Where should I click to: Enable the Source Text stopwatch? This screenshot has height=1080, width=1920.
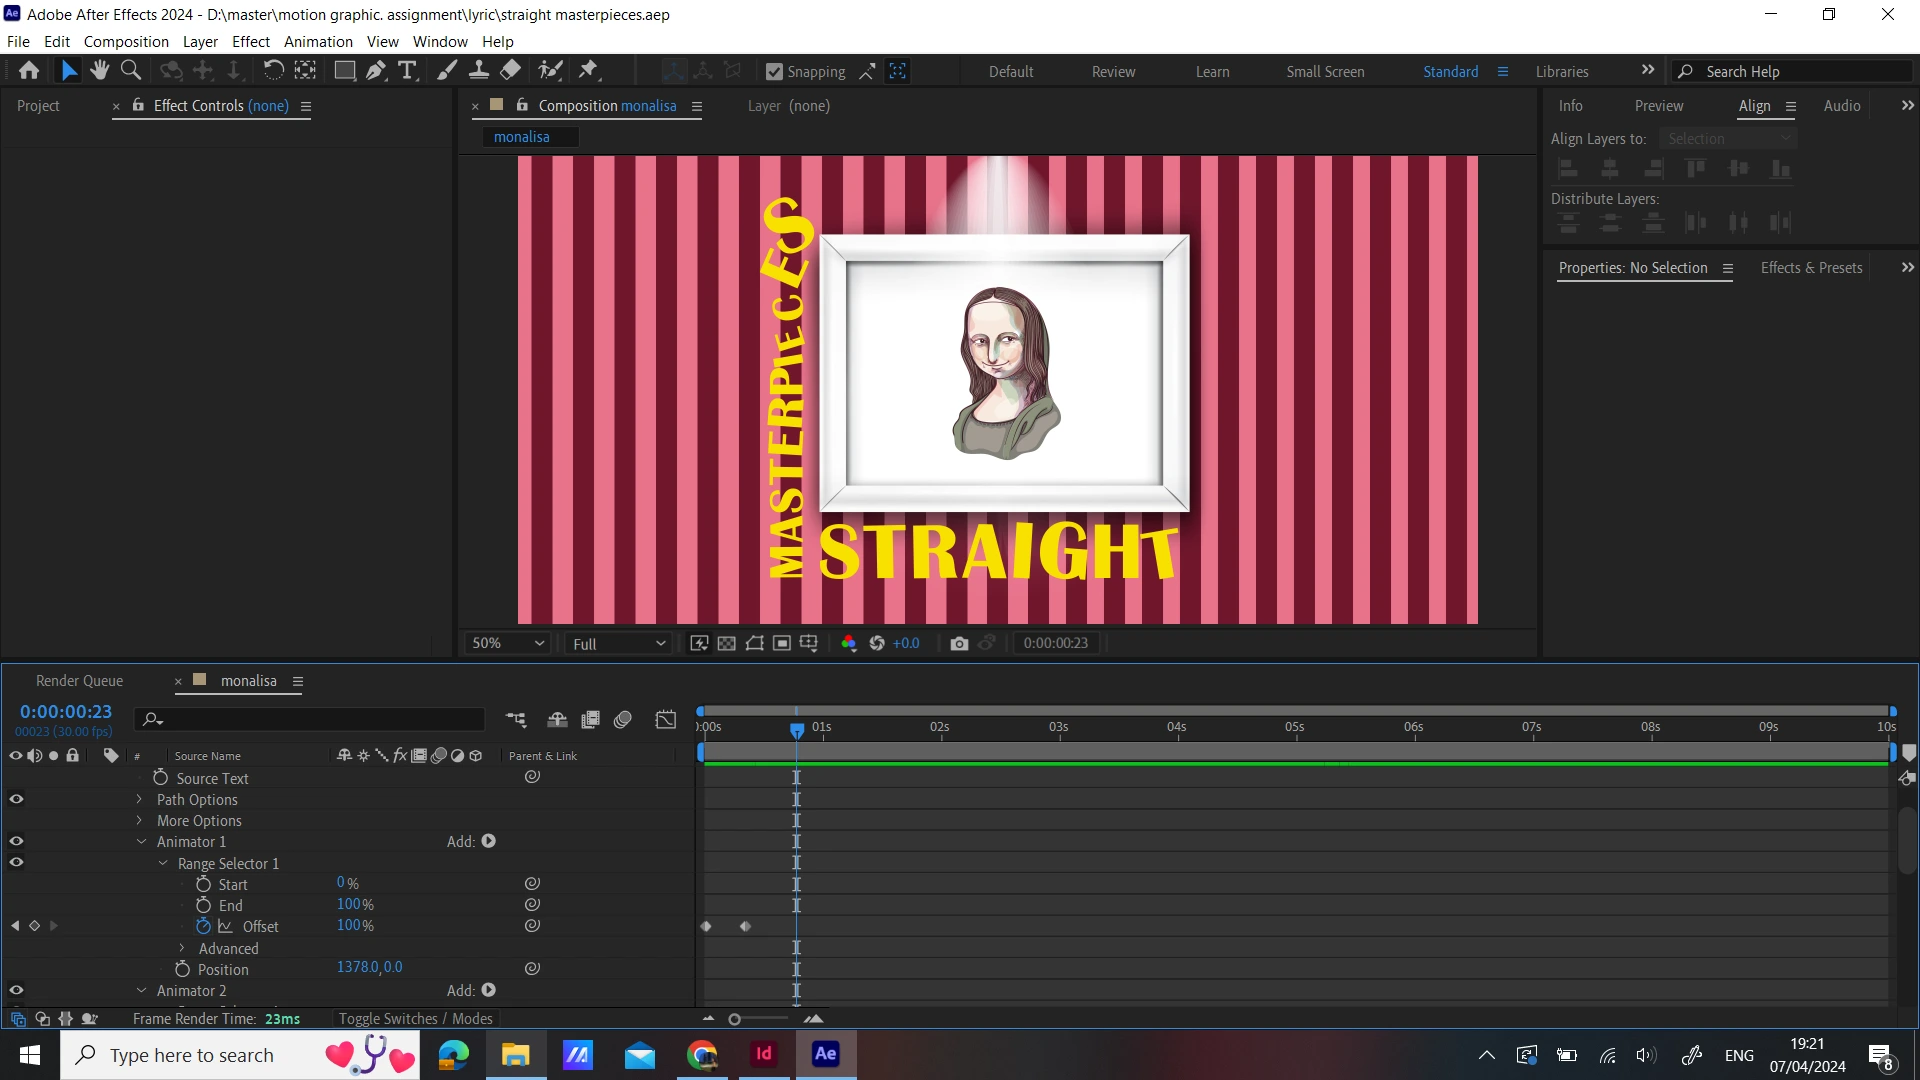click(160, 778)
